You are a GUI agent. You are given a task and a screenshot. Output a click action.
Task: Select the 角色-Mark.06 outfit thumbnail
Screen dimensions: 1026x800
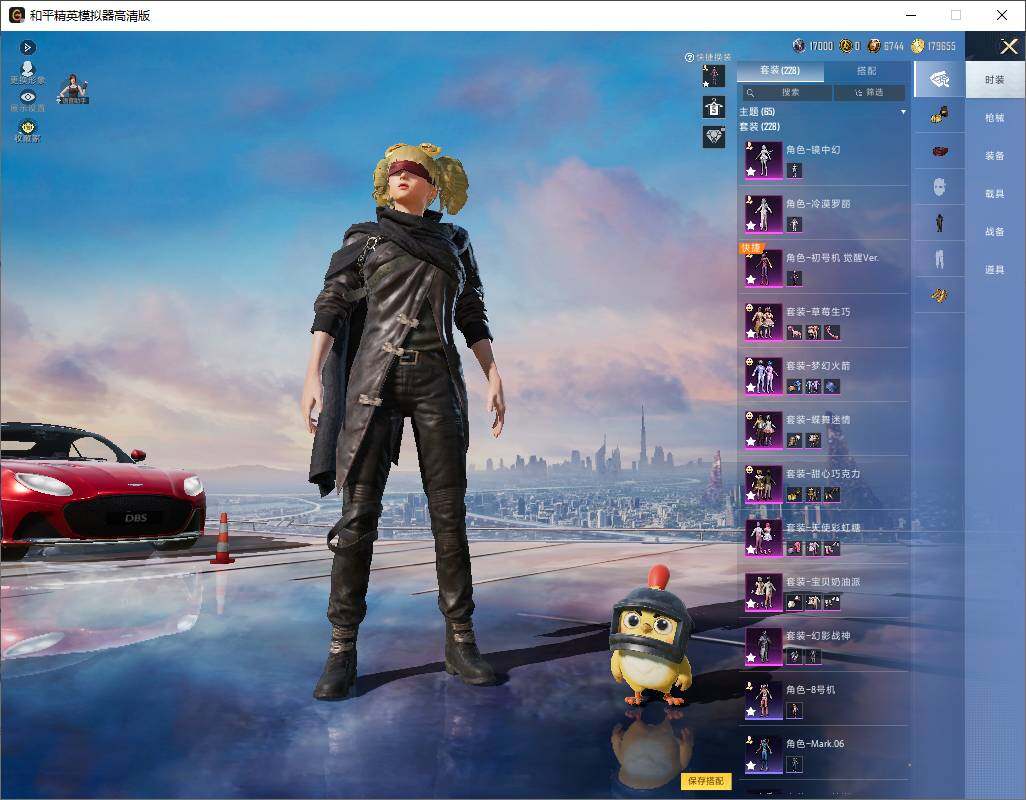764,754
